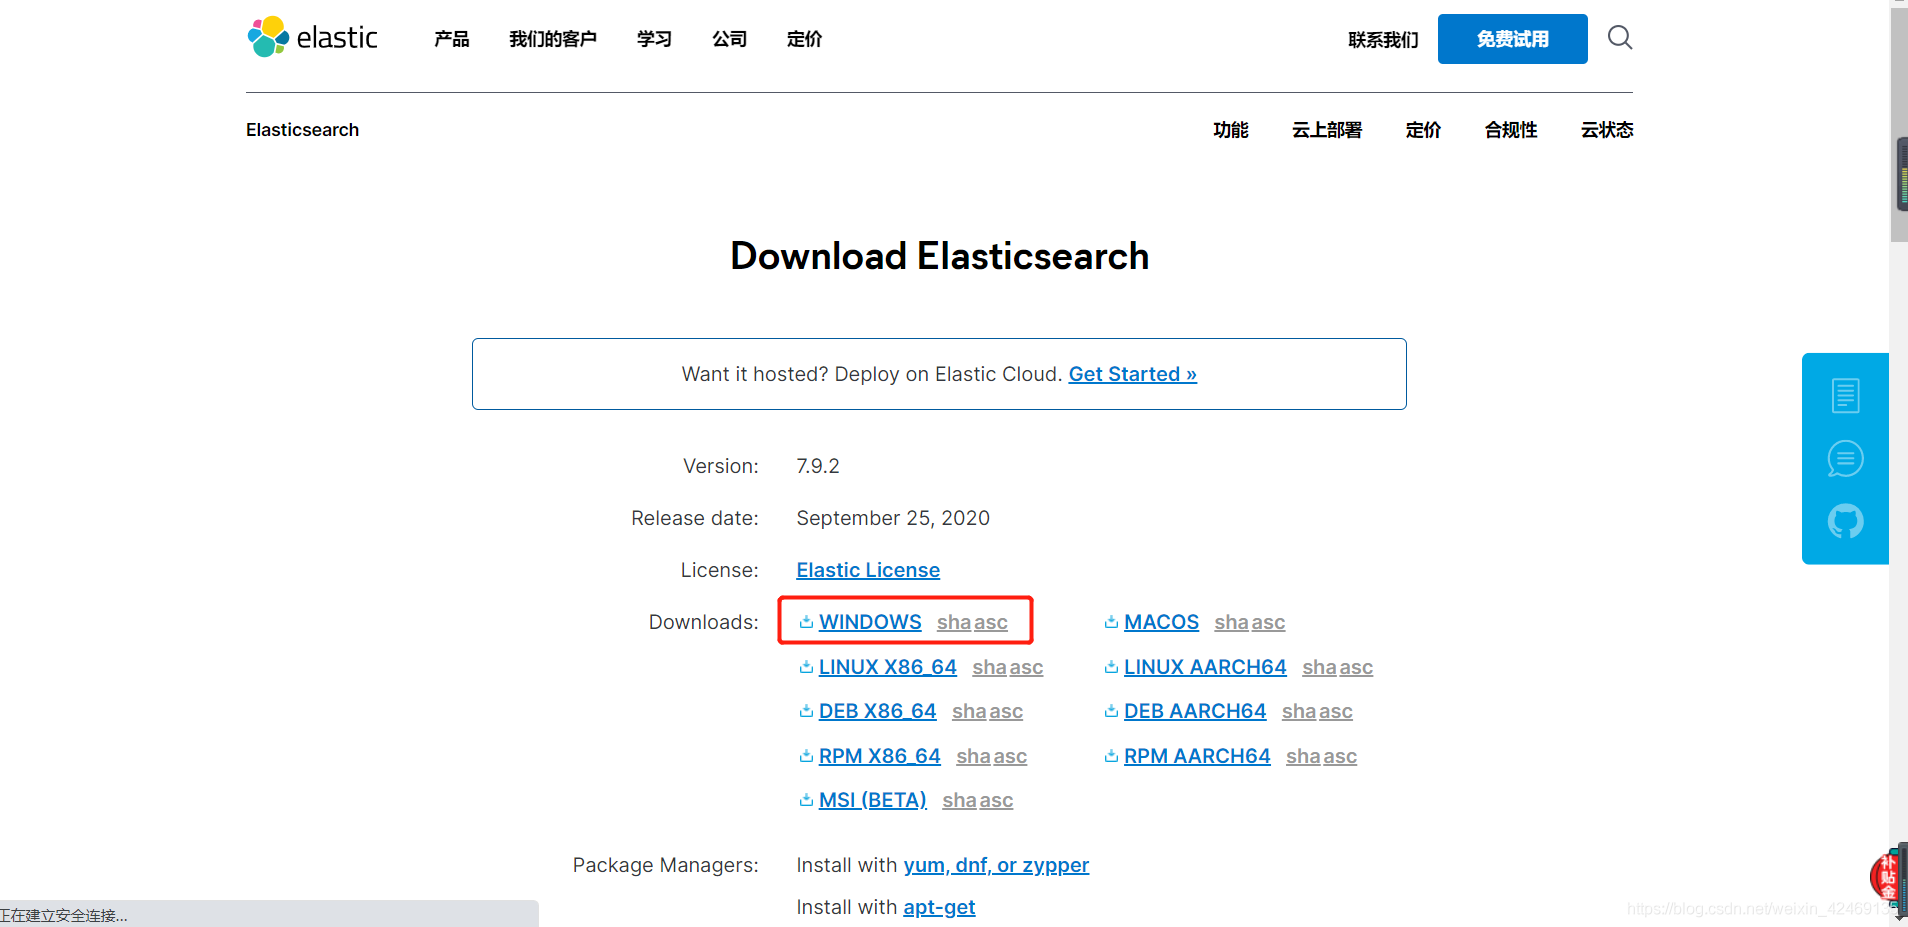Click the download icon beside MACOS
1908x927 pixels.
1111,622
